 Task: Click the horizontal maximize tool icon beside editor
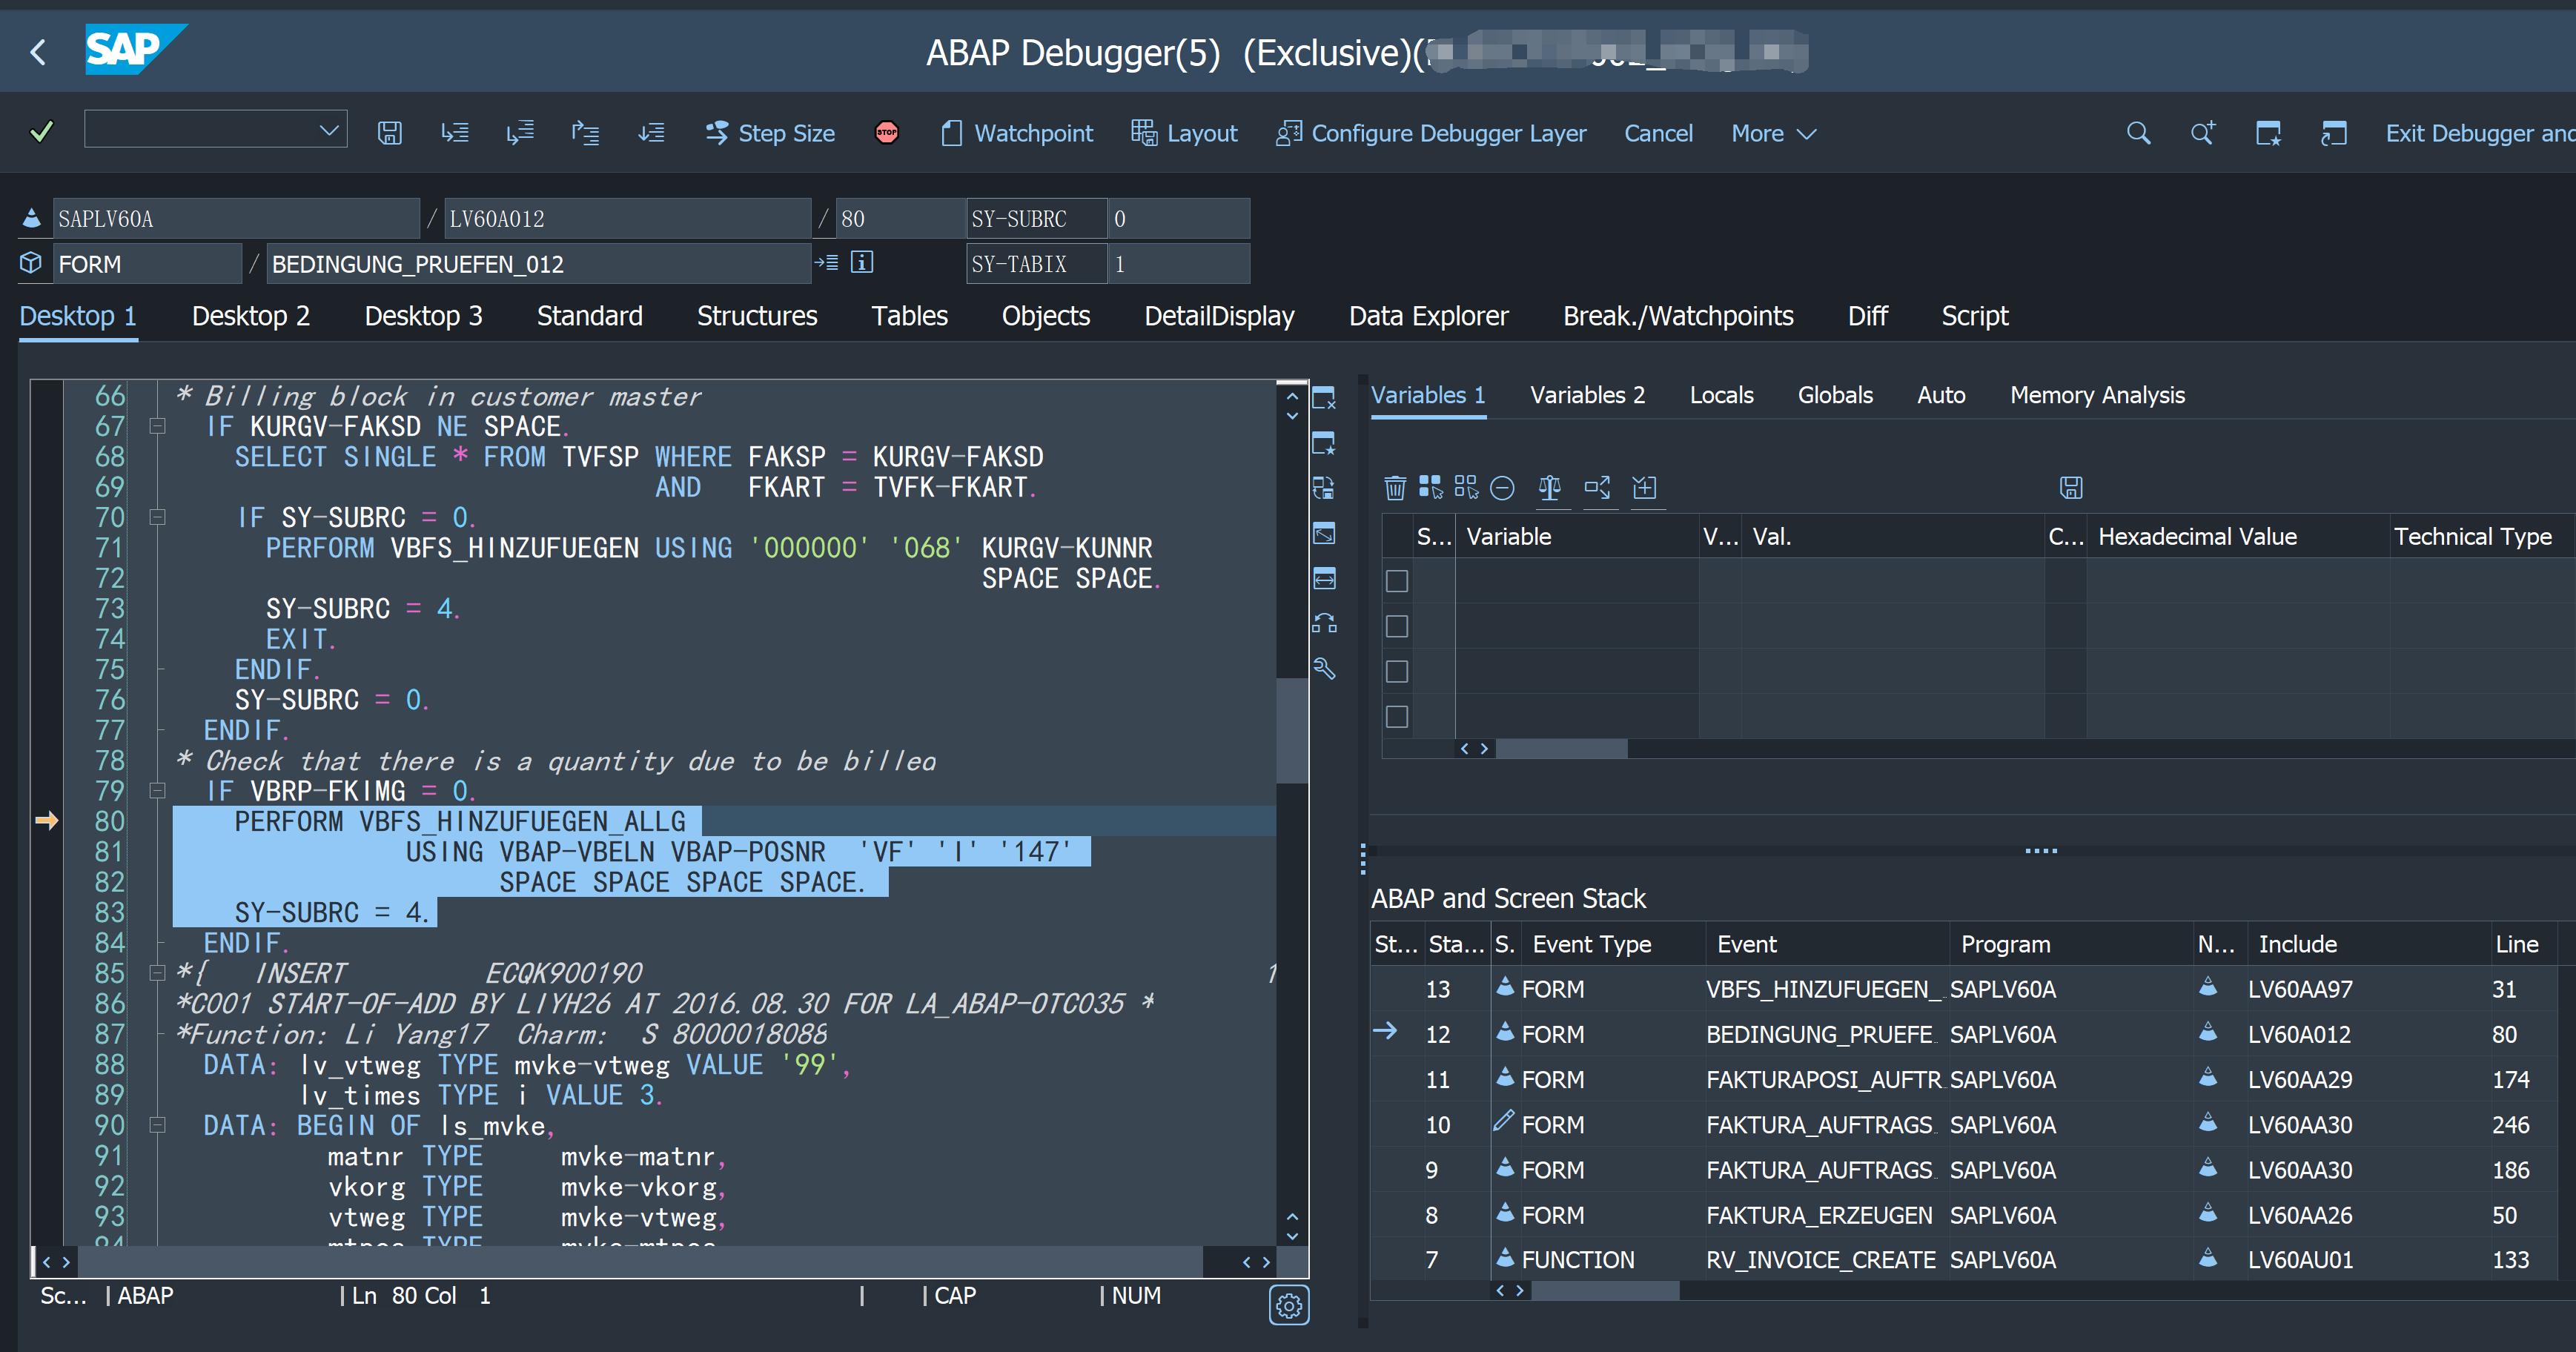pos(1324,578)
